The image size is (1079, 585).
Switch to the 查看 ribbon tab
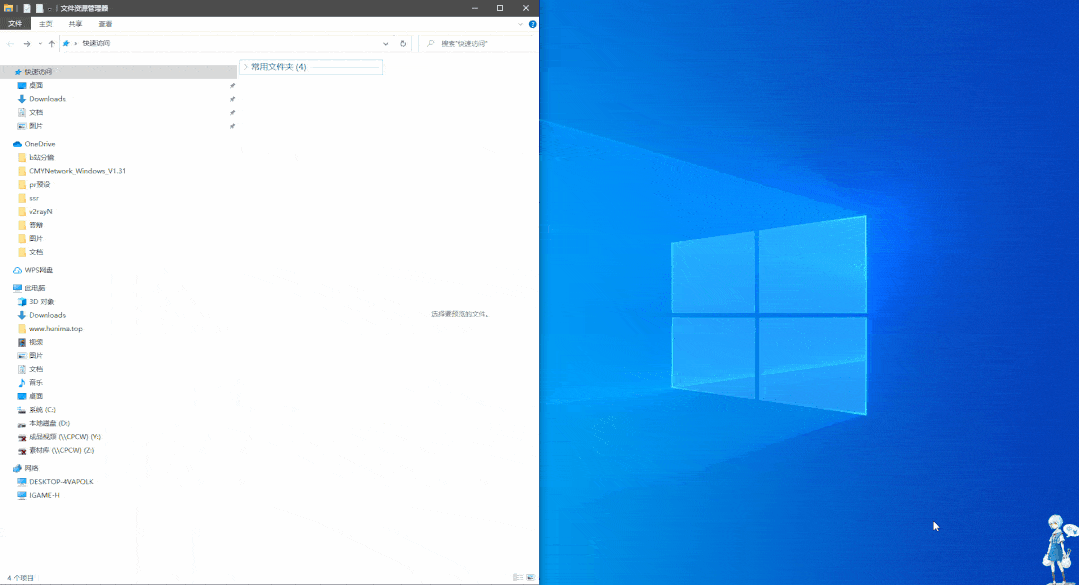coord(105,24)
